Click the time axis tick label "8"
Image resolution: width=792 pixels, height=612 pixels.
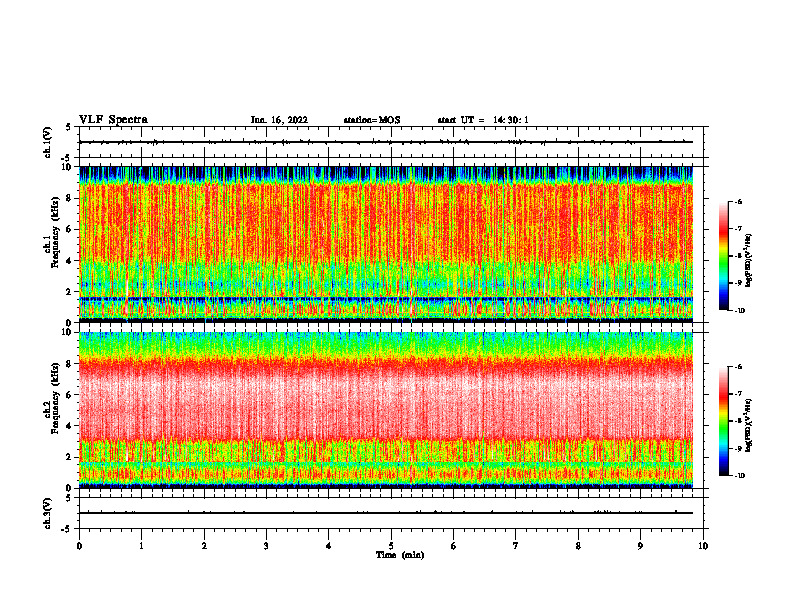(x=578, y=546)
